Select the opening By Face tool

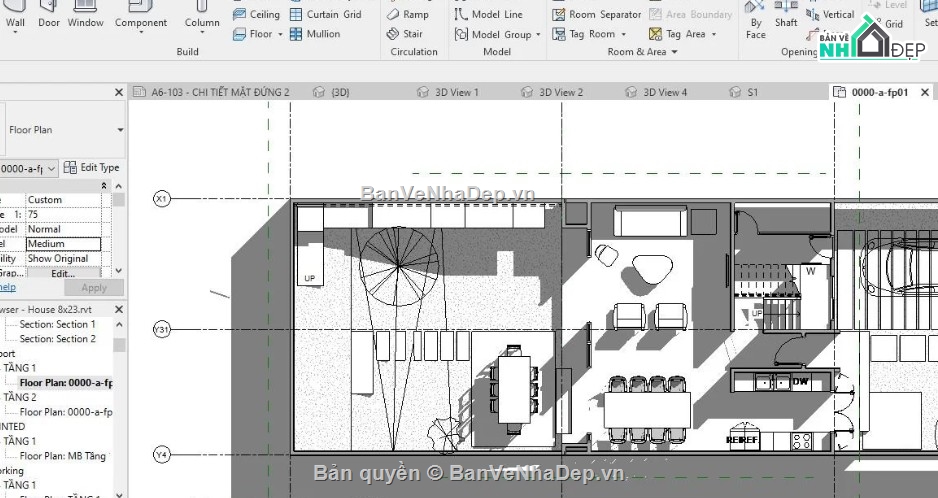point(756,18)
